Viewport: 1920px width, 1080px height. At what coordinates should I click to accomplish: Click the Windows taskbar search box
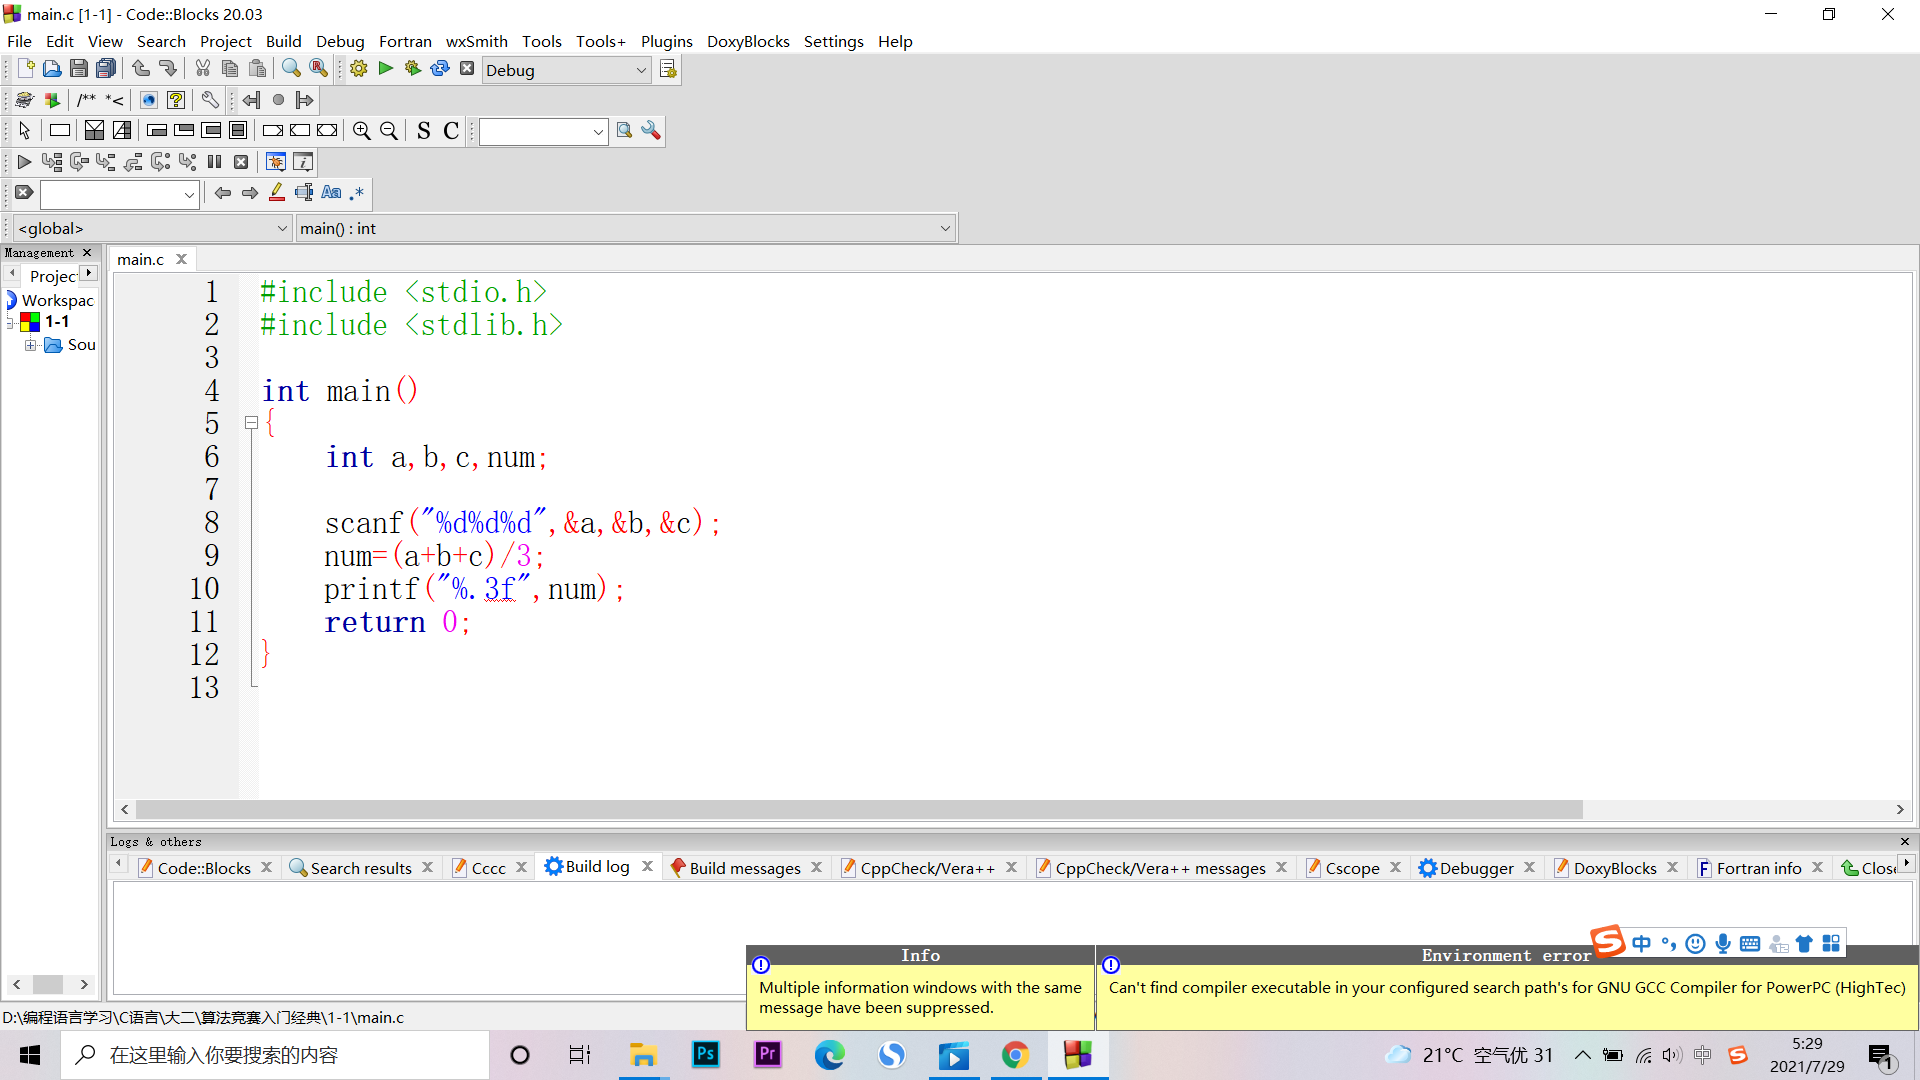coord(276,1055)
